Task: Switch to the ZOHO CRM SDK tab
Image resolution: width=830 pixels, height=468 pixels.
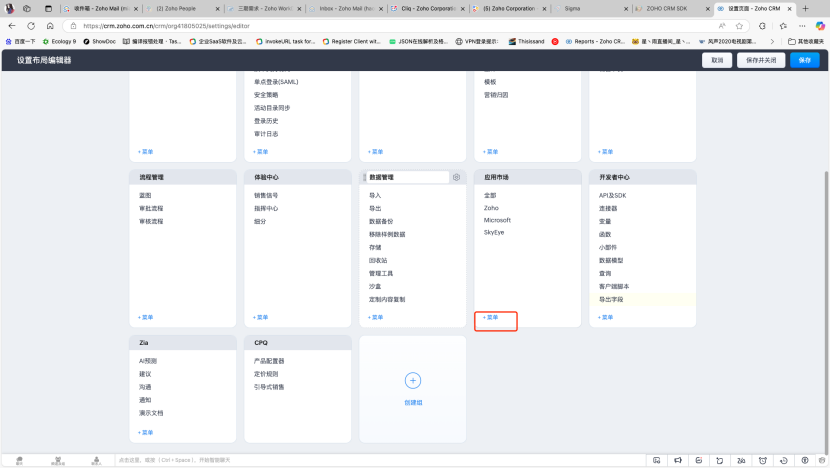Action: (x=672, y=8)
